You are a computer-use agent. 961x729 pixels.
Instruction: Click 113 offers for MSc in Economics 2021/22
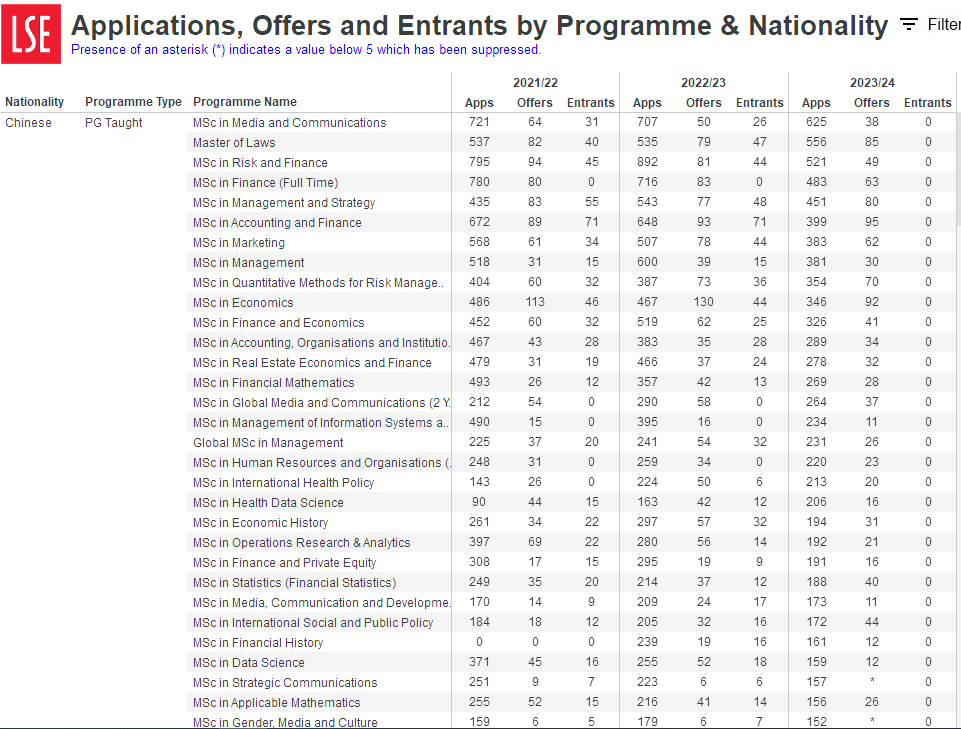tap(534, 302)
